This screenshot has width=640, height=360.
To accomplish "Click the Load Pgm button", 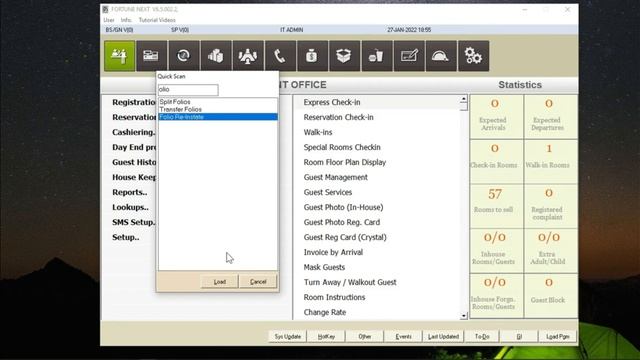I will point(558,337).
